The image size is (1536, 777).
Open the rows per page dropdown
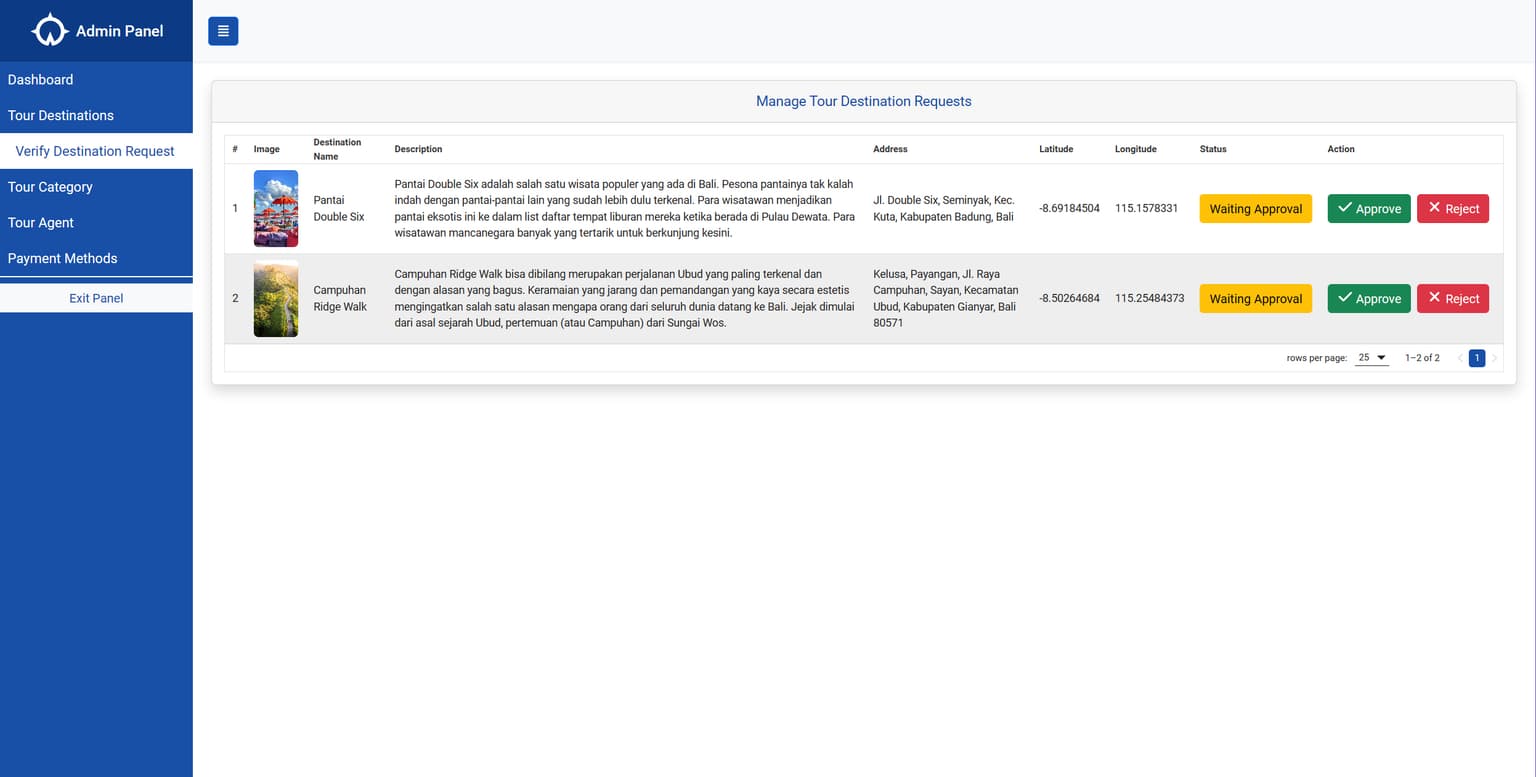click(1371, 358)
